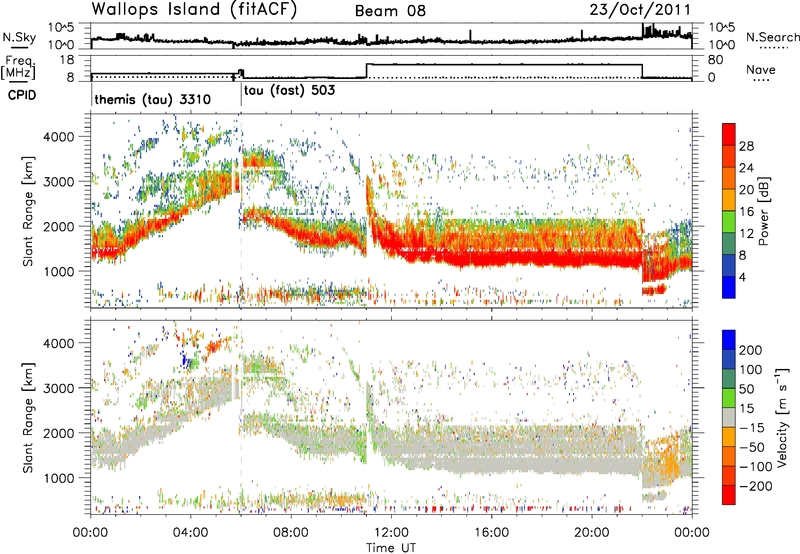
Task: Click the "Velocity [m s-1]" color bar title
Action: coord(782,417)
